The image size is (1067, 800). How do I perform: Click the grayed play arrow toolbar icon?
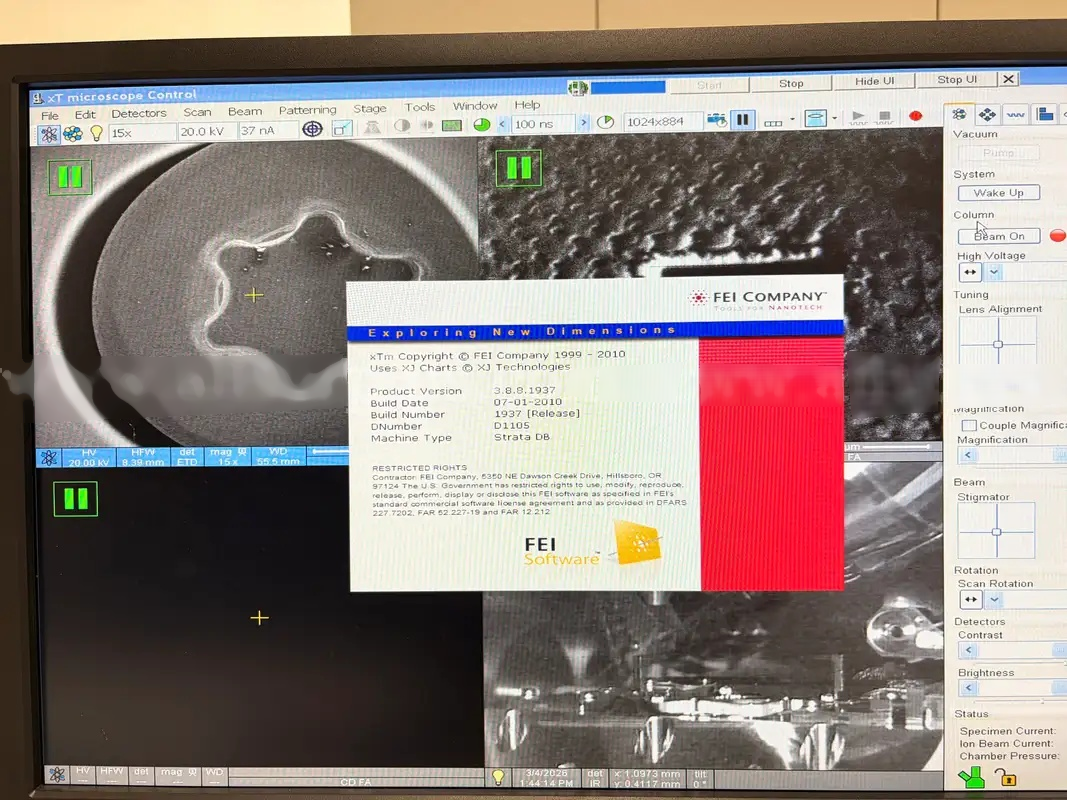tap(858, 117)
